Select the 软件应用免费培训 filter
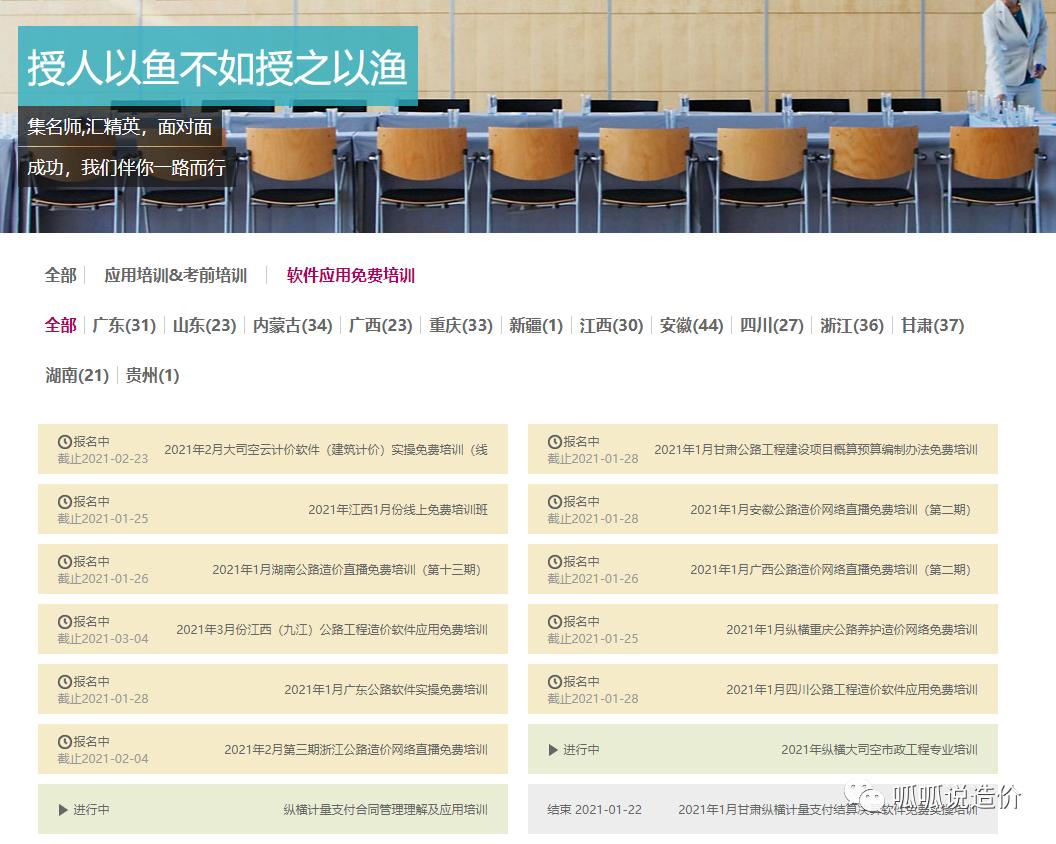Screen dimensions: 1056x844 pos(352,276)
